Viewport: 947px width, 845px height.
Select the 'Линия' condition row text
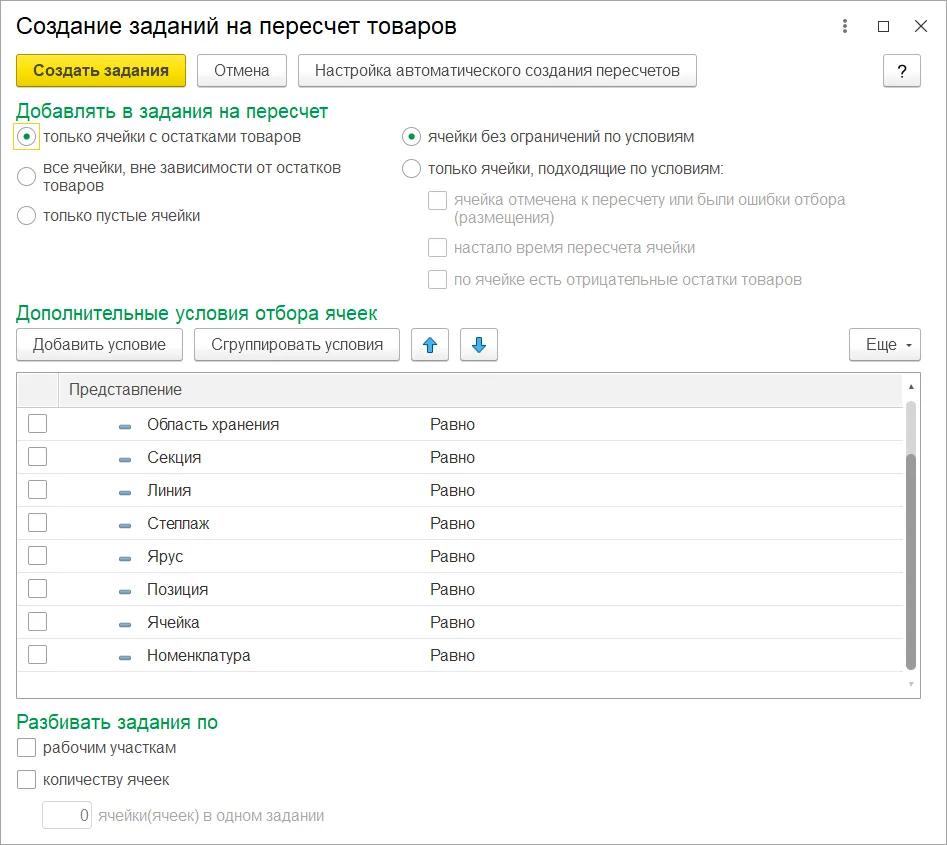[x=169, y=490]
